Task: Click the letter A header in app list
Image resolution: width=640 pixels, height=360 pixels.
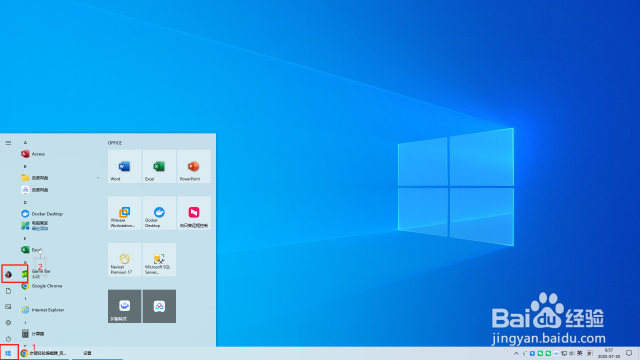Action: tap(25, 142)
